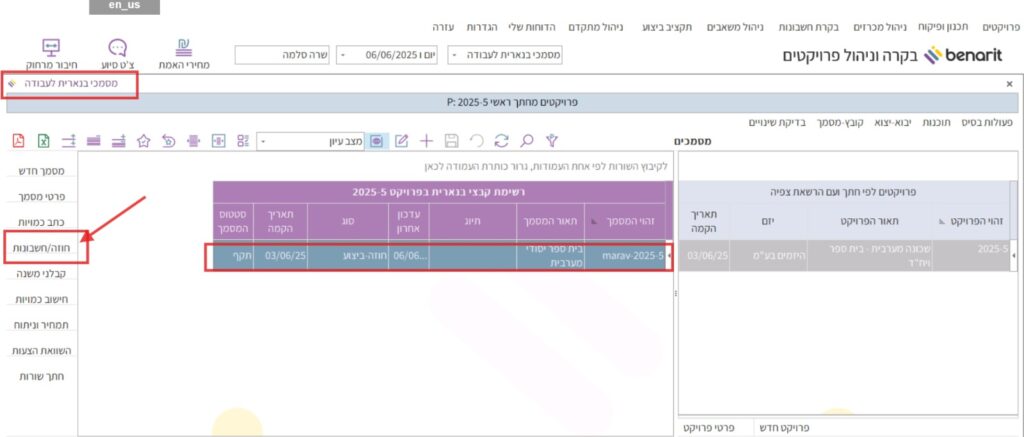This screenshot has height=437, width=1024.
Task: Click the Excel export icon
Action: click(44, 141)
